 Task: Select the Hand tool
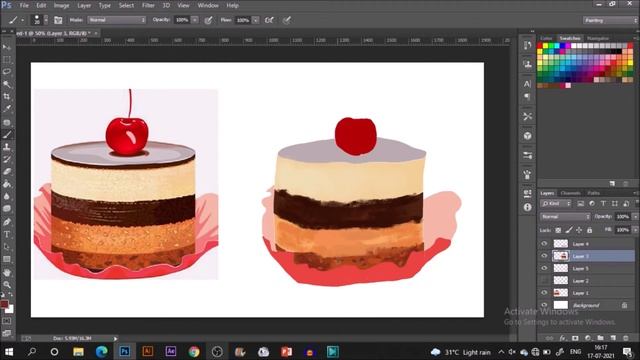[7, 273]
